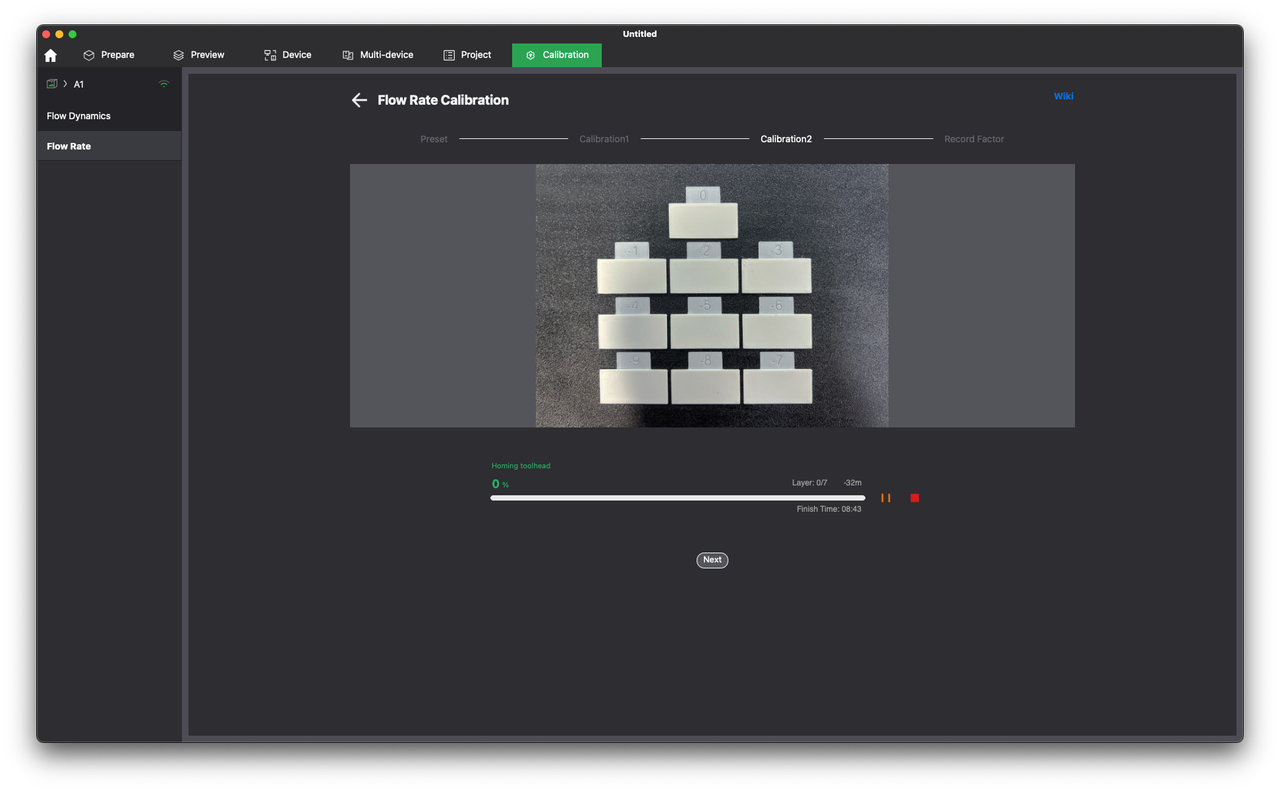Screen dimensions: 1280x791
Task: Switch to the Preview tab
Action: click(x=198, y=55)
